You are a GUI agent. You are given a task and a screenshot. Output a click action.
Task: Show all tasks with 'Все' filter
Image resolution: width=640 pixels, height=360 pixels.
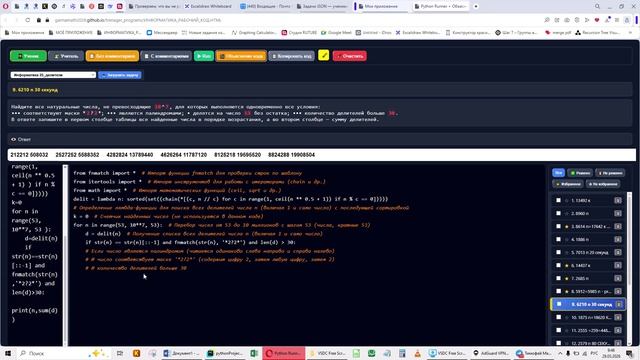coord(558,173)
